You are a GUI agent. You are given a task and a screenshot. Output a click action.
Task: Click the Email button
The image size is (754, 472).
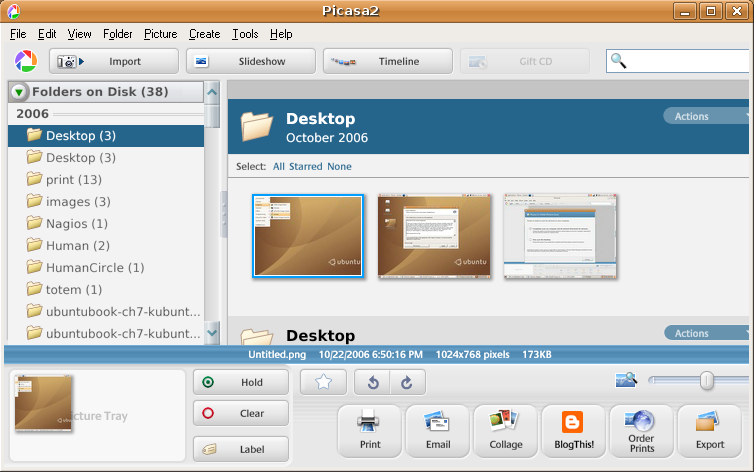(x=438, y=431)
